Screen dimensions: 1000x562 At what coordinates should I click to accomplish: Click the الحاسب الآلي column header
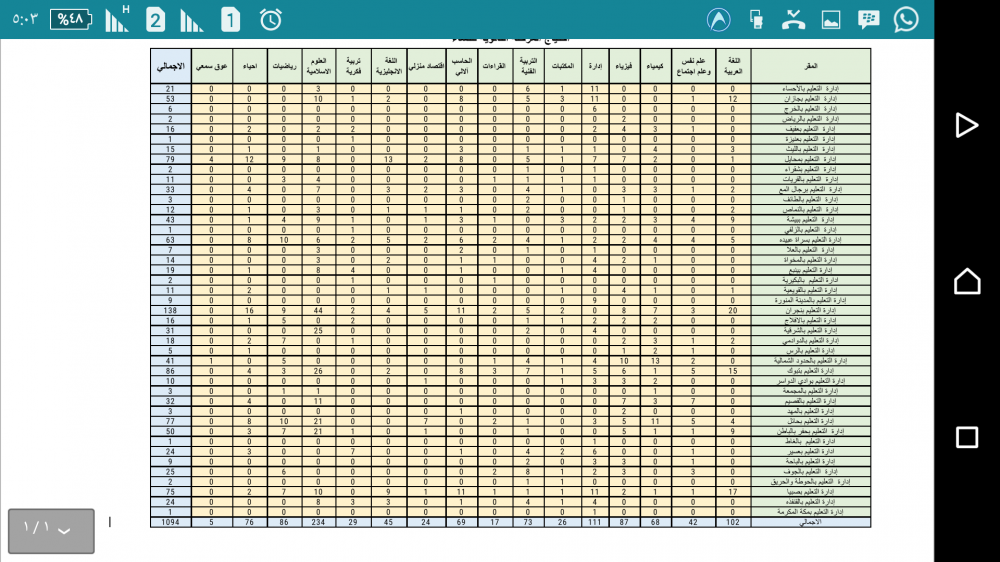click(x=461, y=66)
